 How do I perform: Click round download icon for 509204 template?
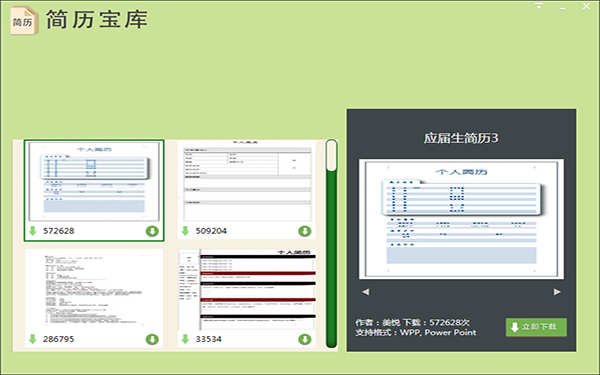click(x=305, y=231)
